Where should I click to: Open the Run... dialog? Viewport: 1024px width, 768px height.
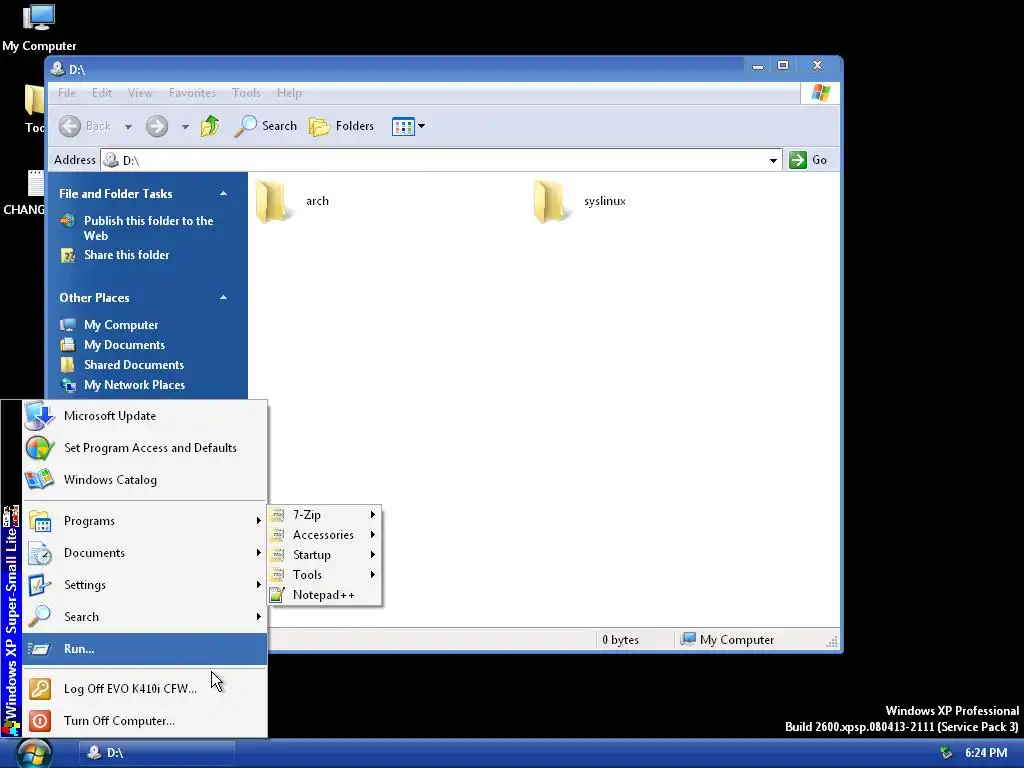tap(145, 649)
